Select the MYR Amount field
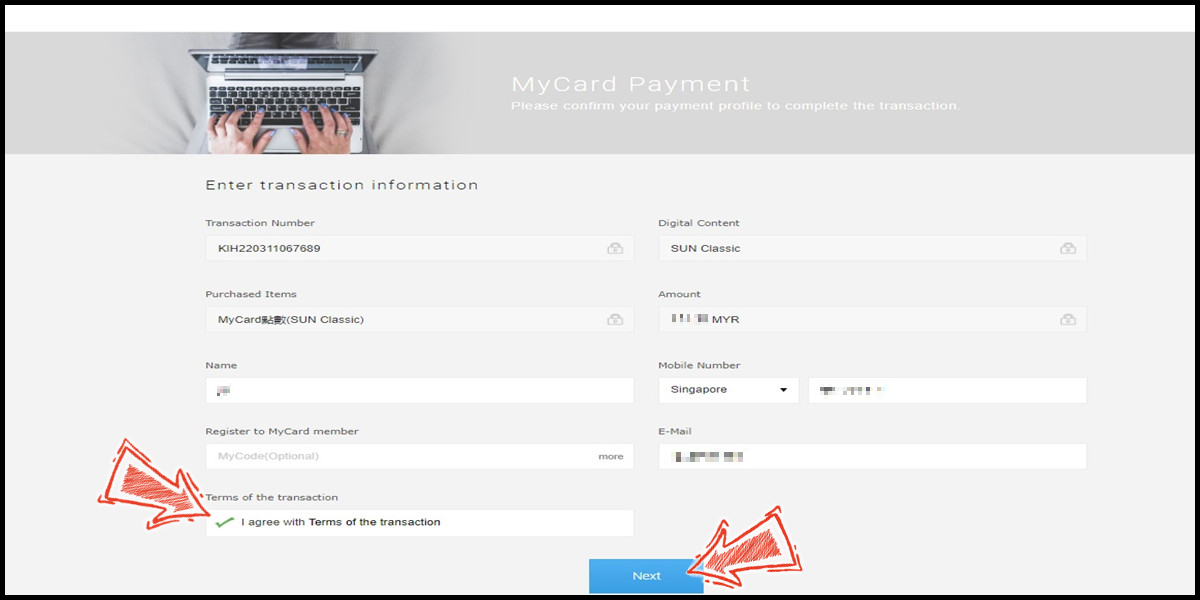 click(x=872, y=319)
